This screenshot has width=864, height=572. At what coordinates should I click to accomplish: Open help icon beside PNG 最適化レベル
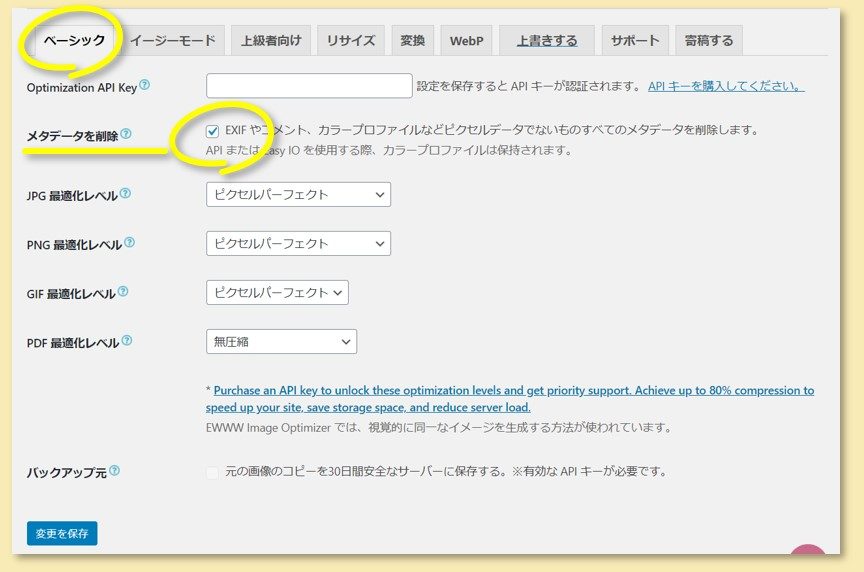coord(129,242)
